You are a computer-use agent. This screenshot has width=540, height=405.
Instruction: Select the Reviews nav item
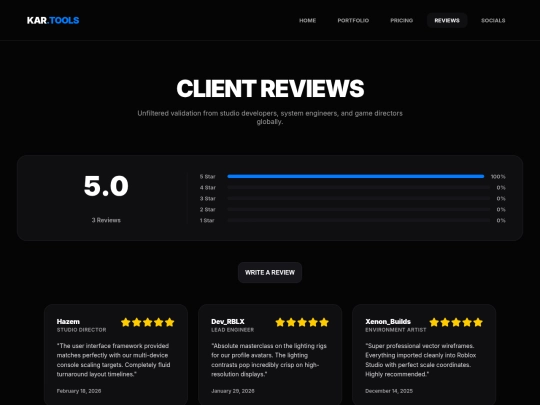pos(447,20)
